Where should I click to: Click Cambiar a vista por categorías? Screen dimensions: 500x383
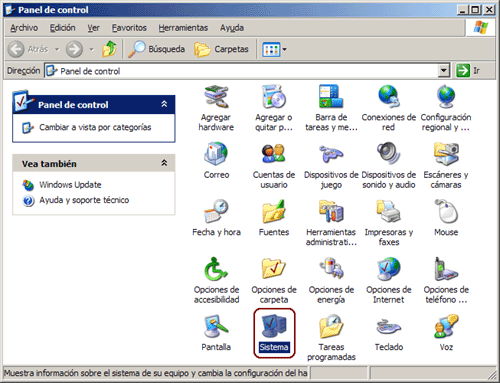pyautogui.click(x=95, y=127)
